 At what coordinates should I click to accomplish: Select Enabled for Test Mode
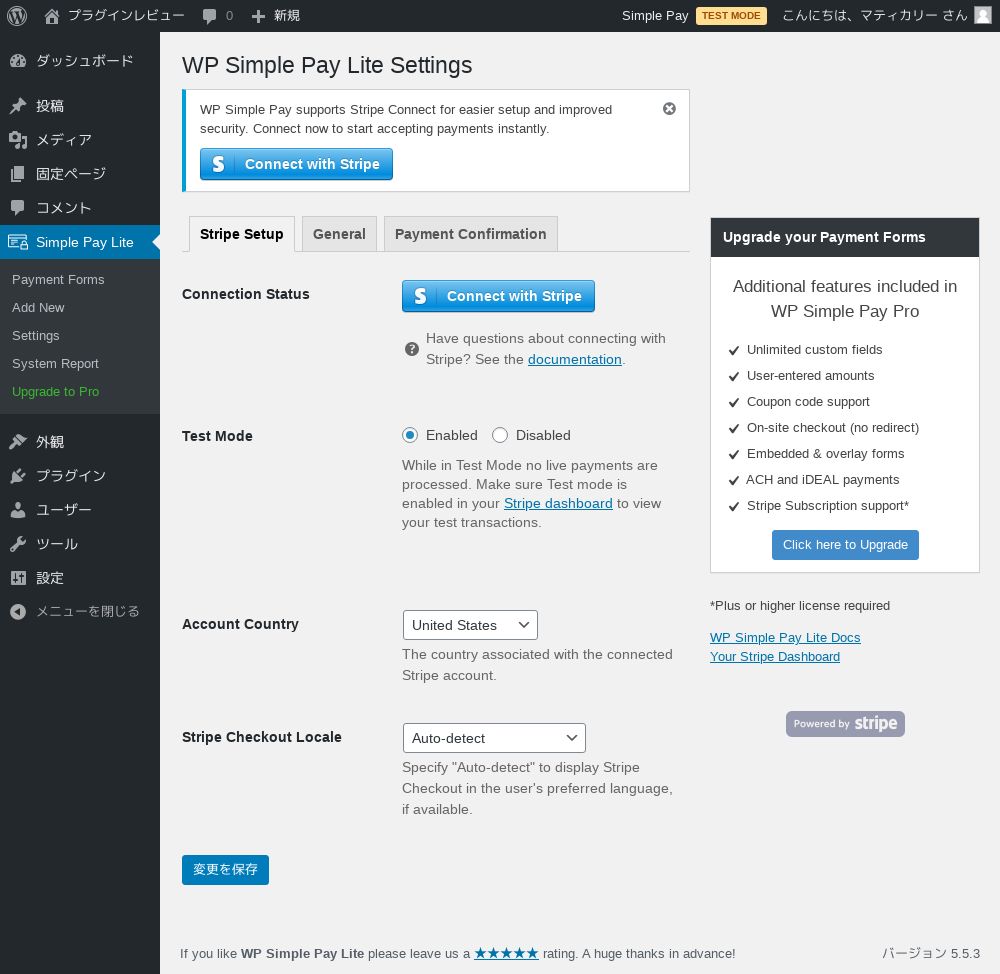(x=410, y=435)
